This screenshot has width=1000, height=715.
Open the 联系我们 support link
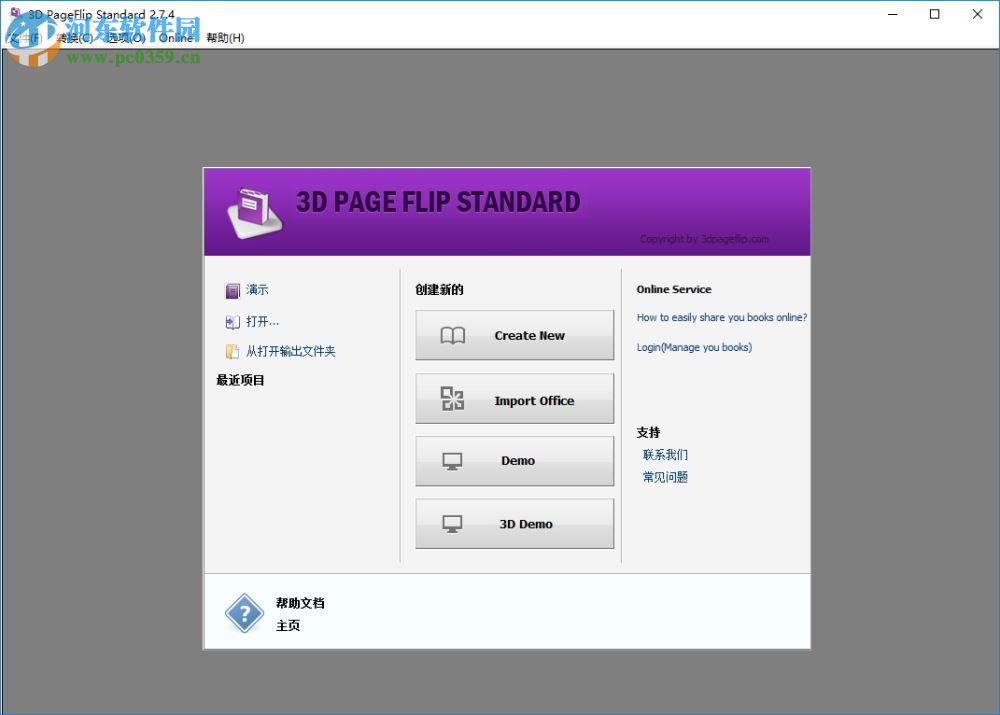click(664, 454)
